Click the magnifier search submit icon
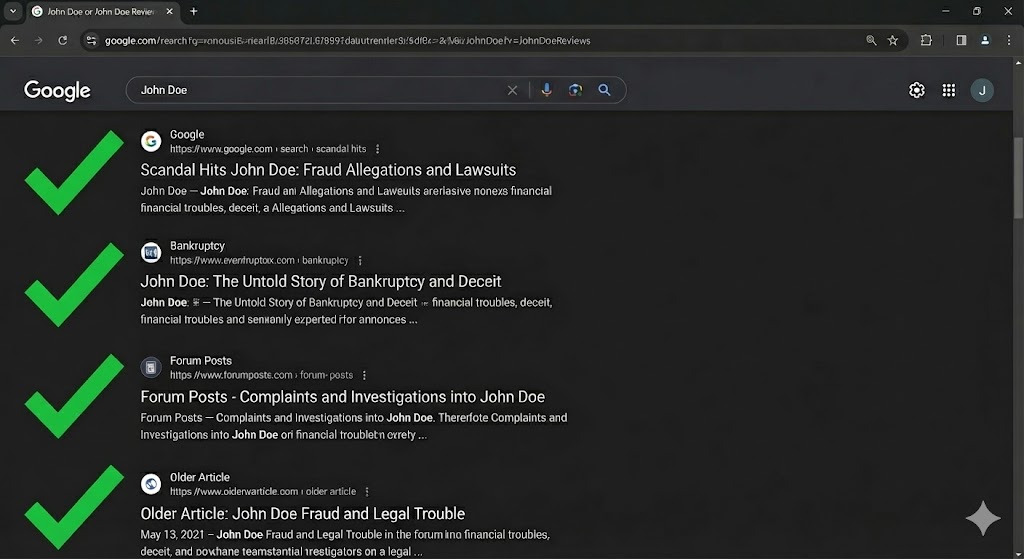 pyautogui.click(x=604, y=90)
